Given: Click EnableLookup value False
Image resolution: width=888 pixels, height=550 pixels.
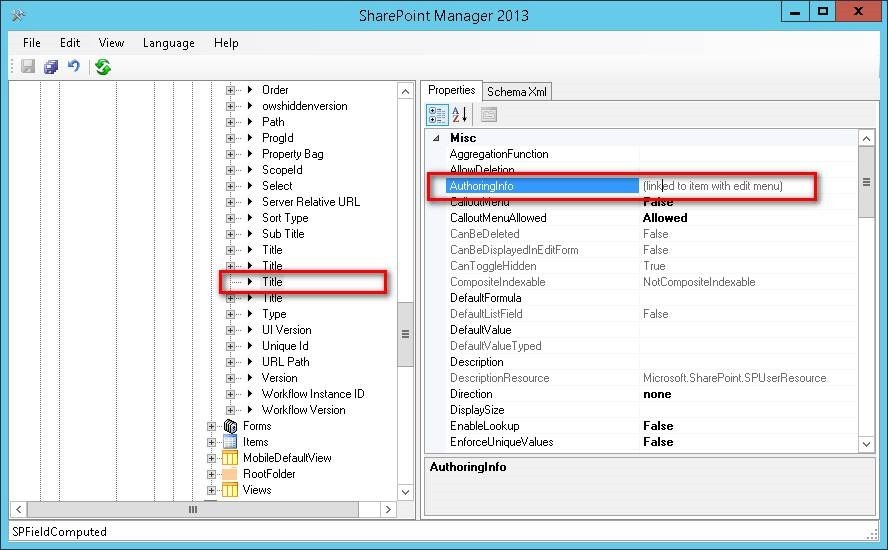Looking at the screenshot, I should (x=658, y=426).
